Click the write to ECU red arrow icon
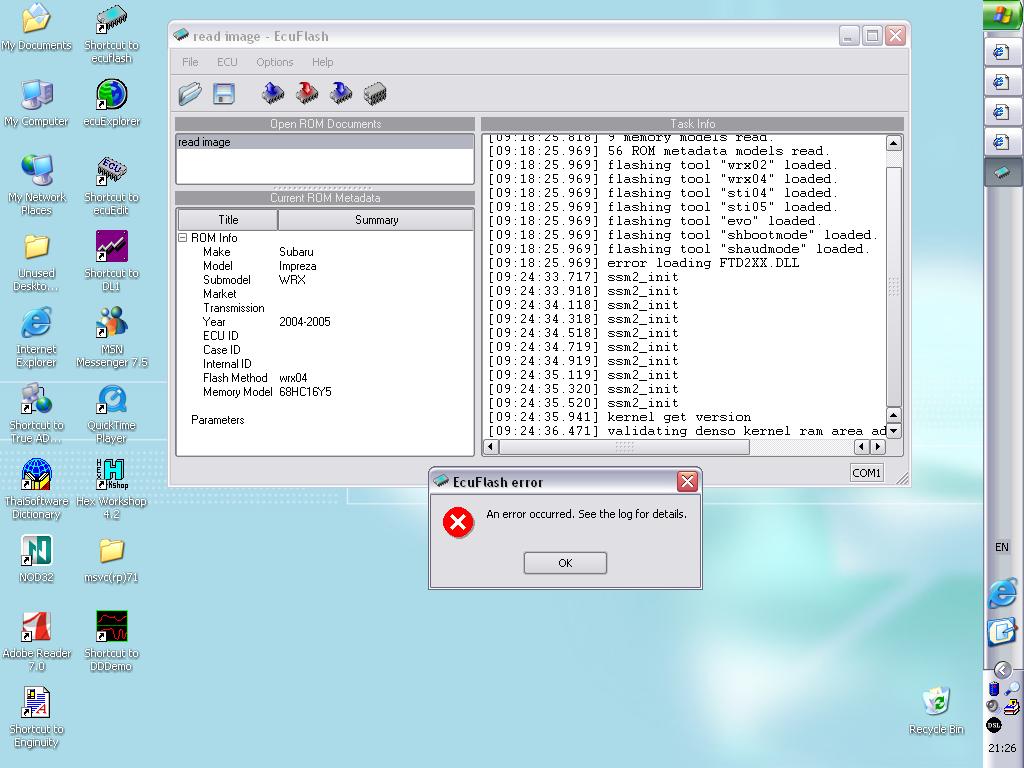 [x=307, y=93]
